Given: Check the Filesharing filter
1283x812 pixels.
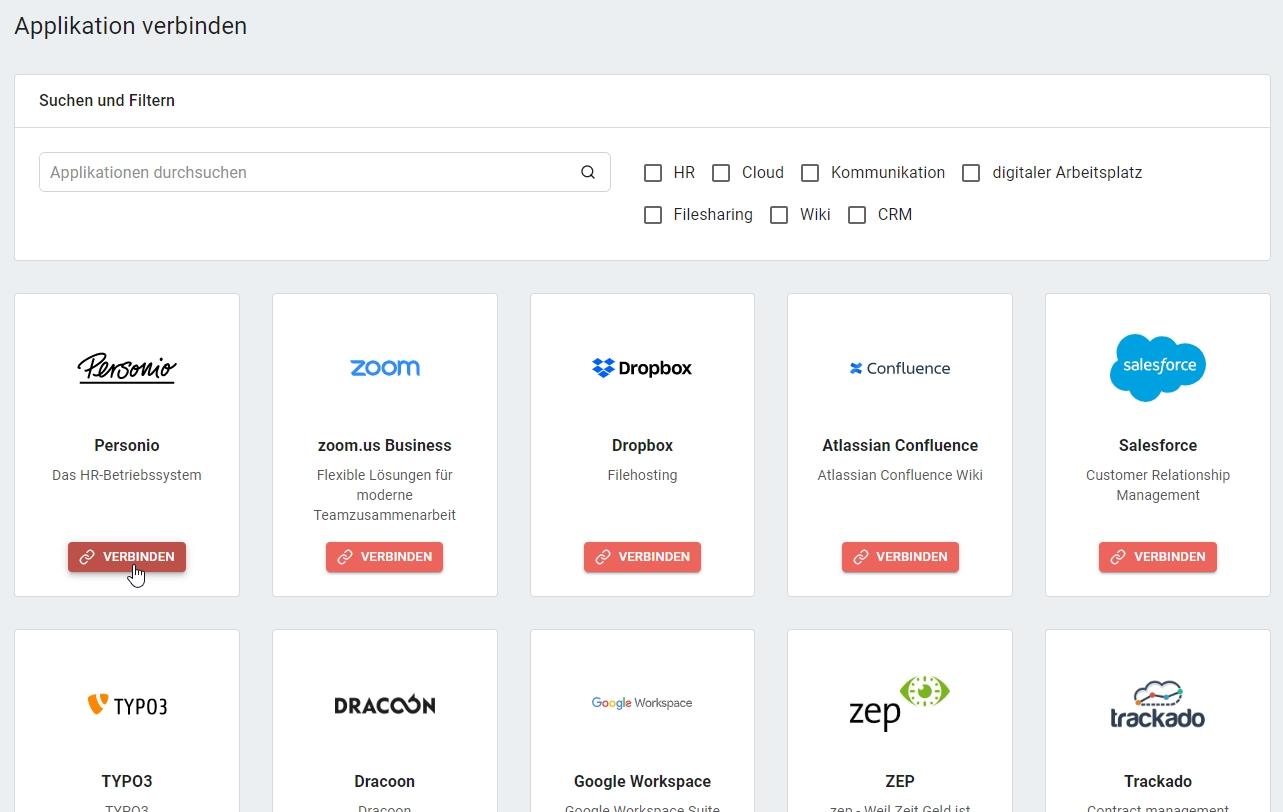Looking at the screenshot, I should [653, 215].
